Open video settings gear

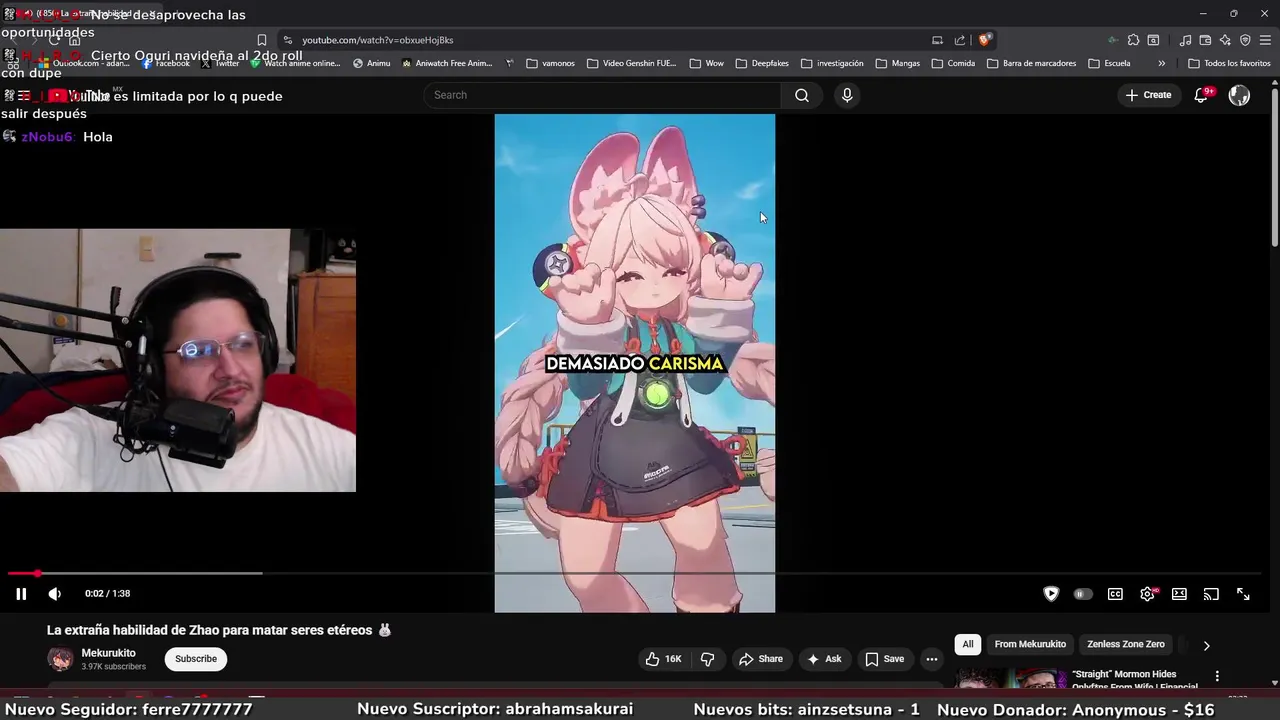[1148, 594]
